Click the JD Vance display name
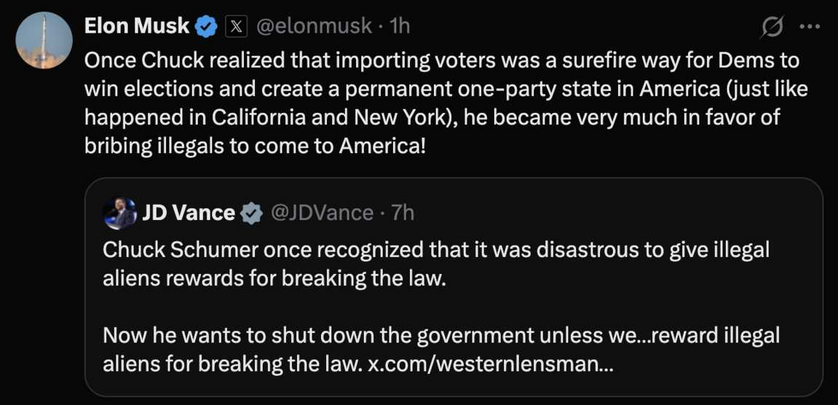 188,212
